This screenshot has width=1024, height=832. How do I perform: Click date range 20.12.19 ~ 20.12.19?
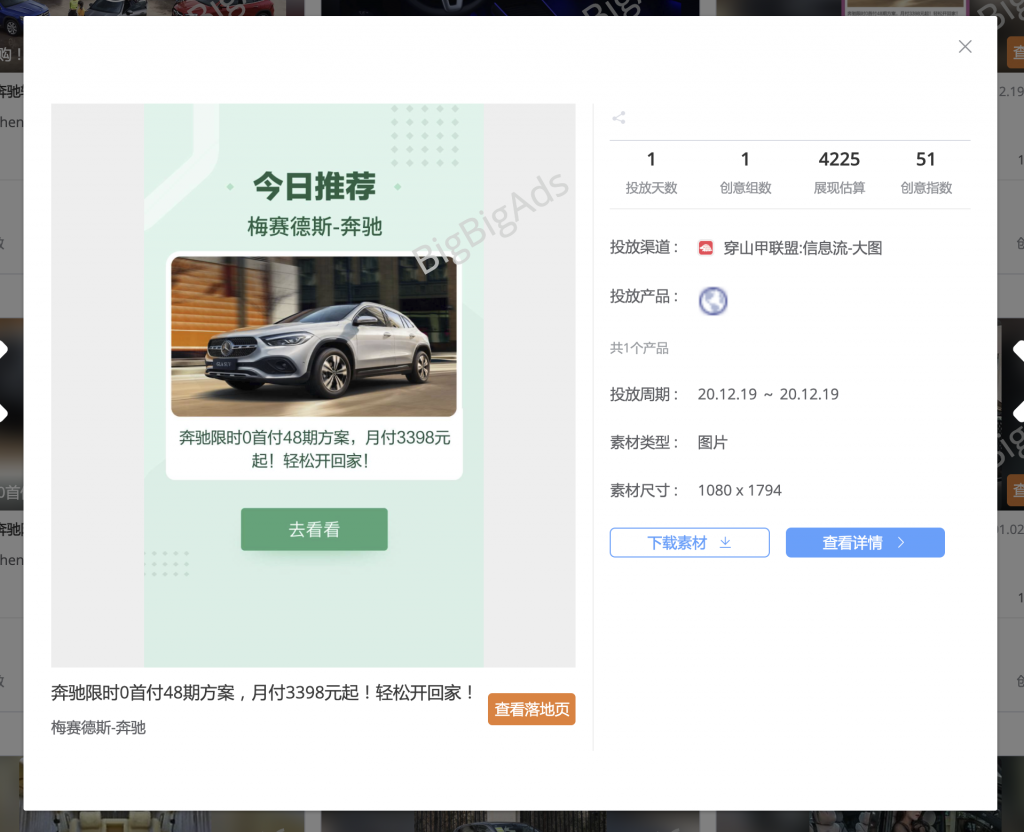(x=768, y=394)
